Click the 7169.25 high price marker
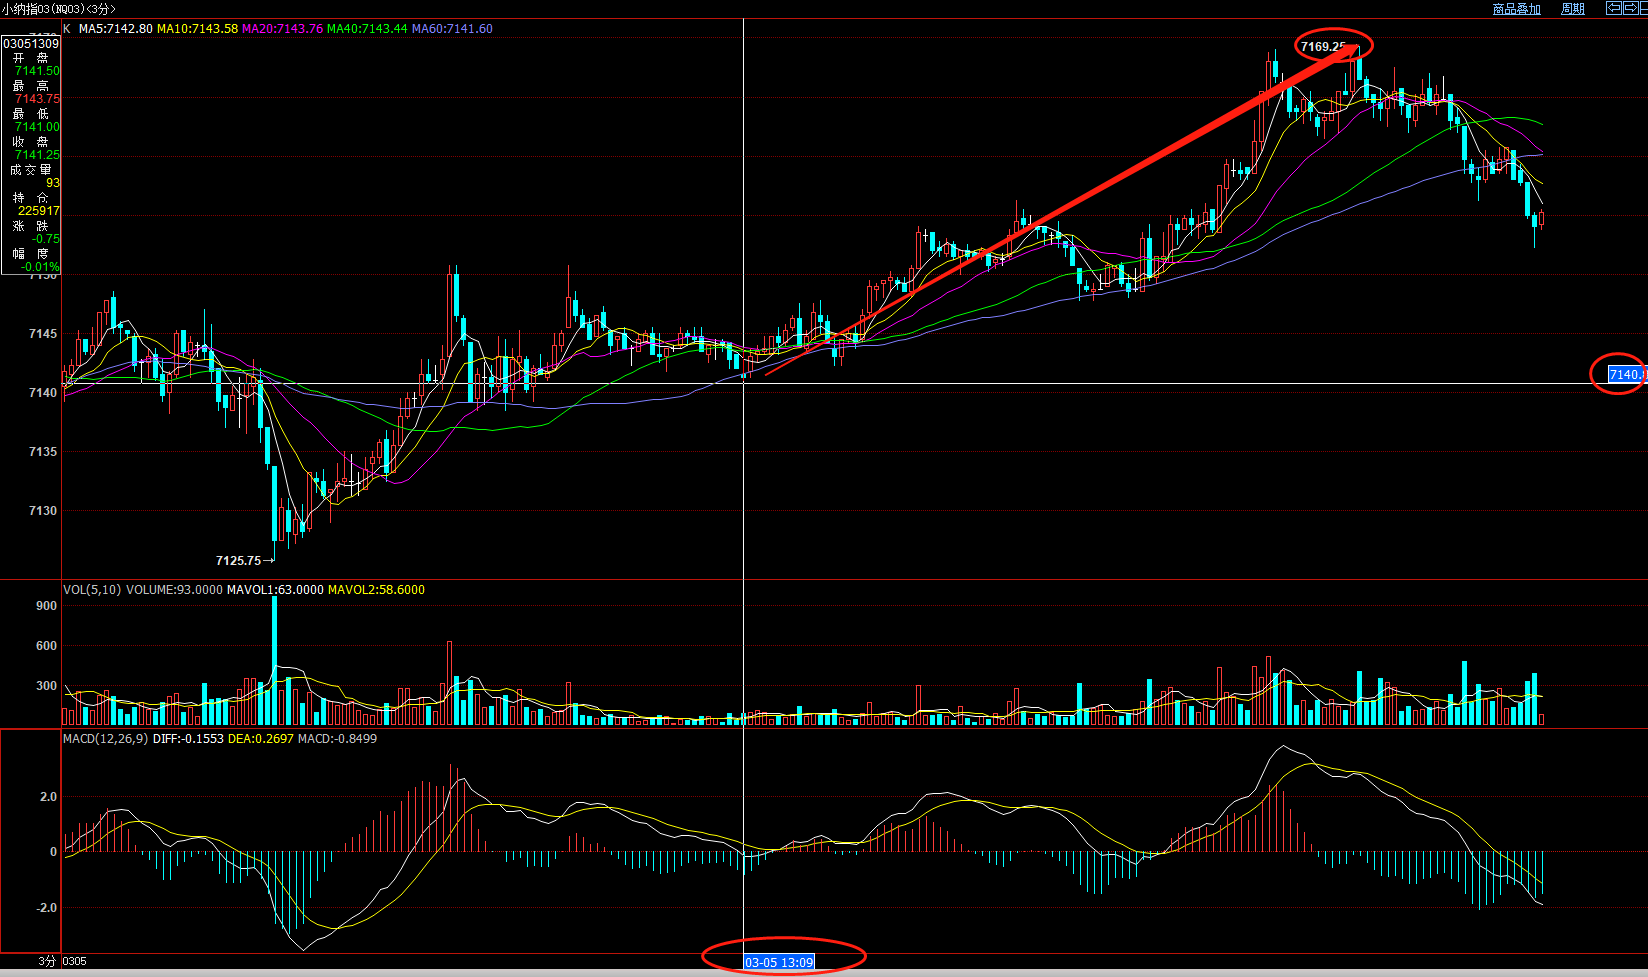 [1322, 47]
